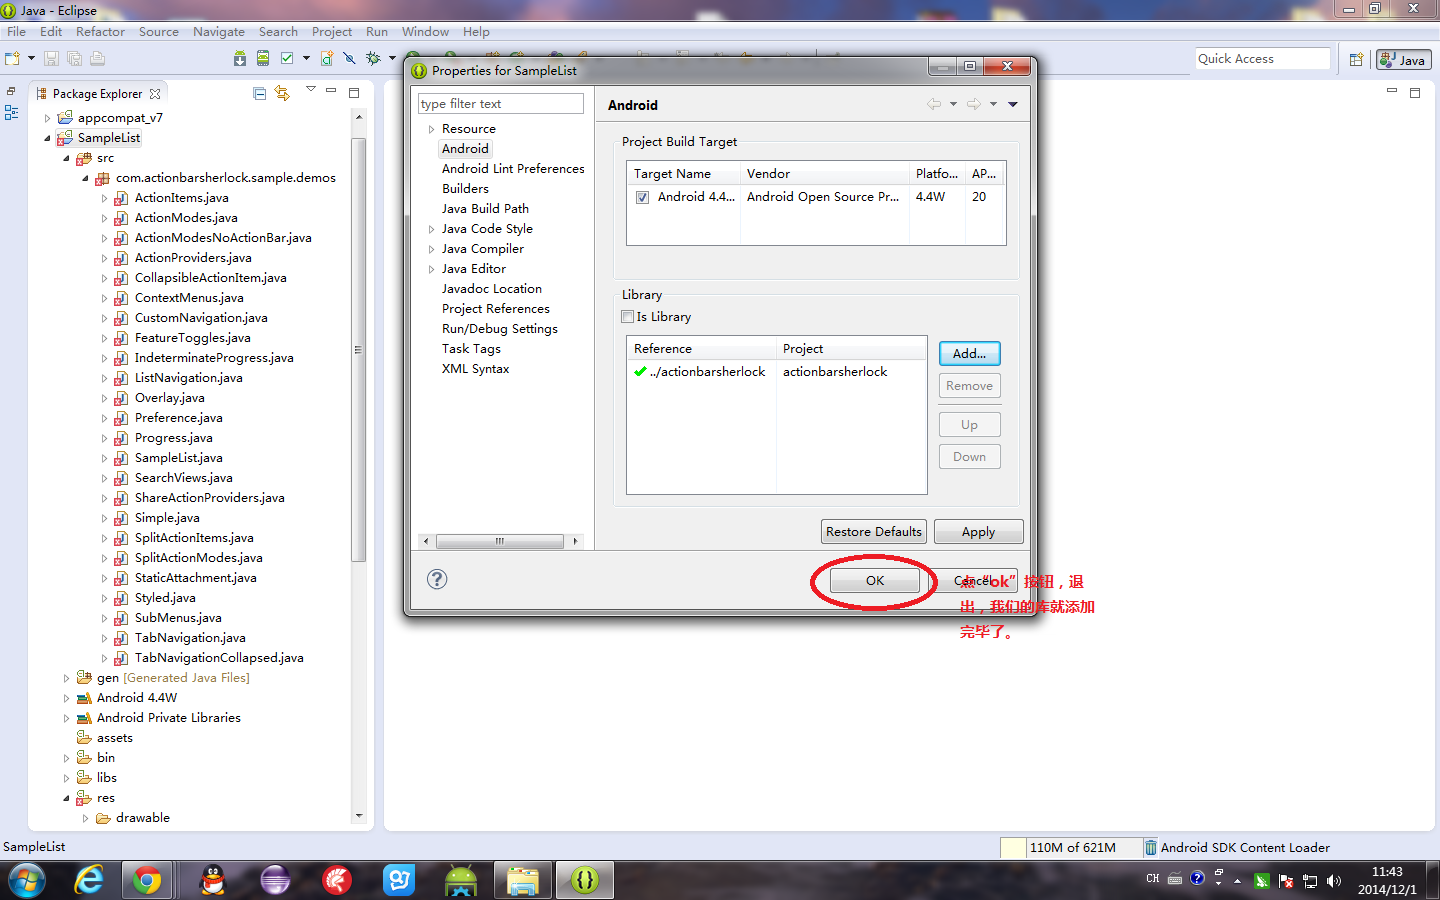The height and width of the screenshot is (900, 1440).
Task: Launch the Android Virtual Device Manager icon
Action: point(263,59)
